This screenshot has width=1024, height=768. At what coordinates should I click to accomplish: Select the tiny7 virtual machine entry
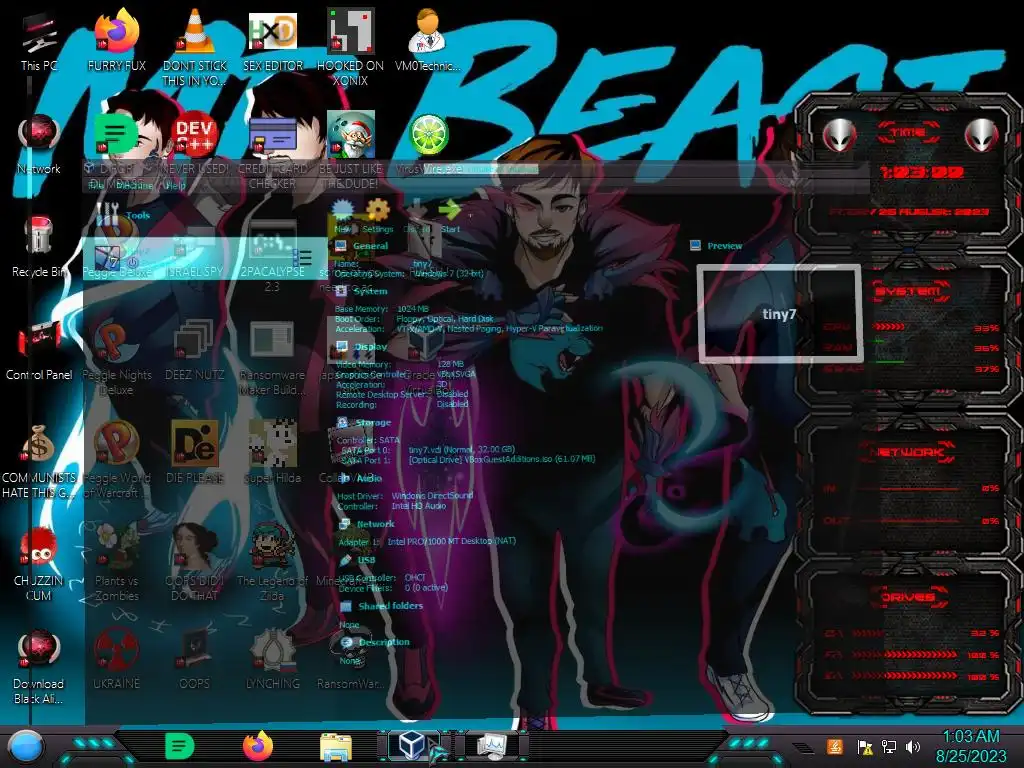coord(204,259)
